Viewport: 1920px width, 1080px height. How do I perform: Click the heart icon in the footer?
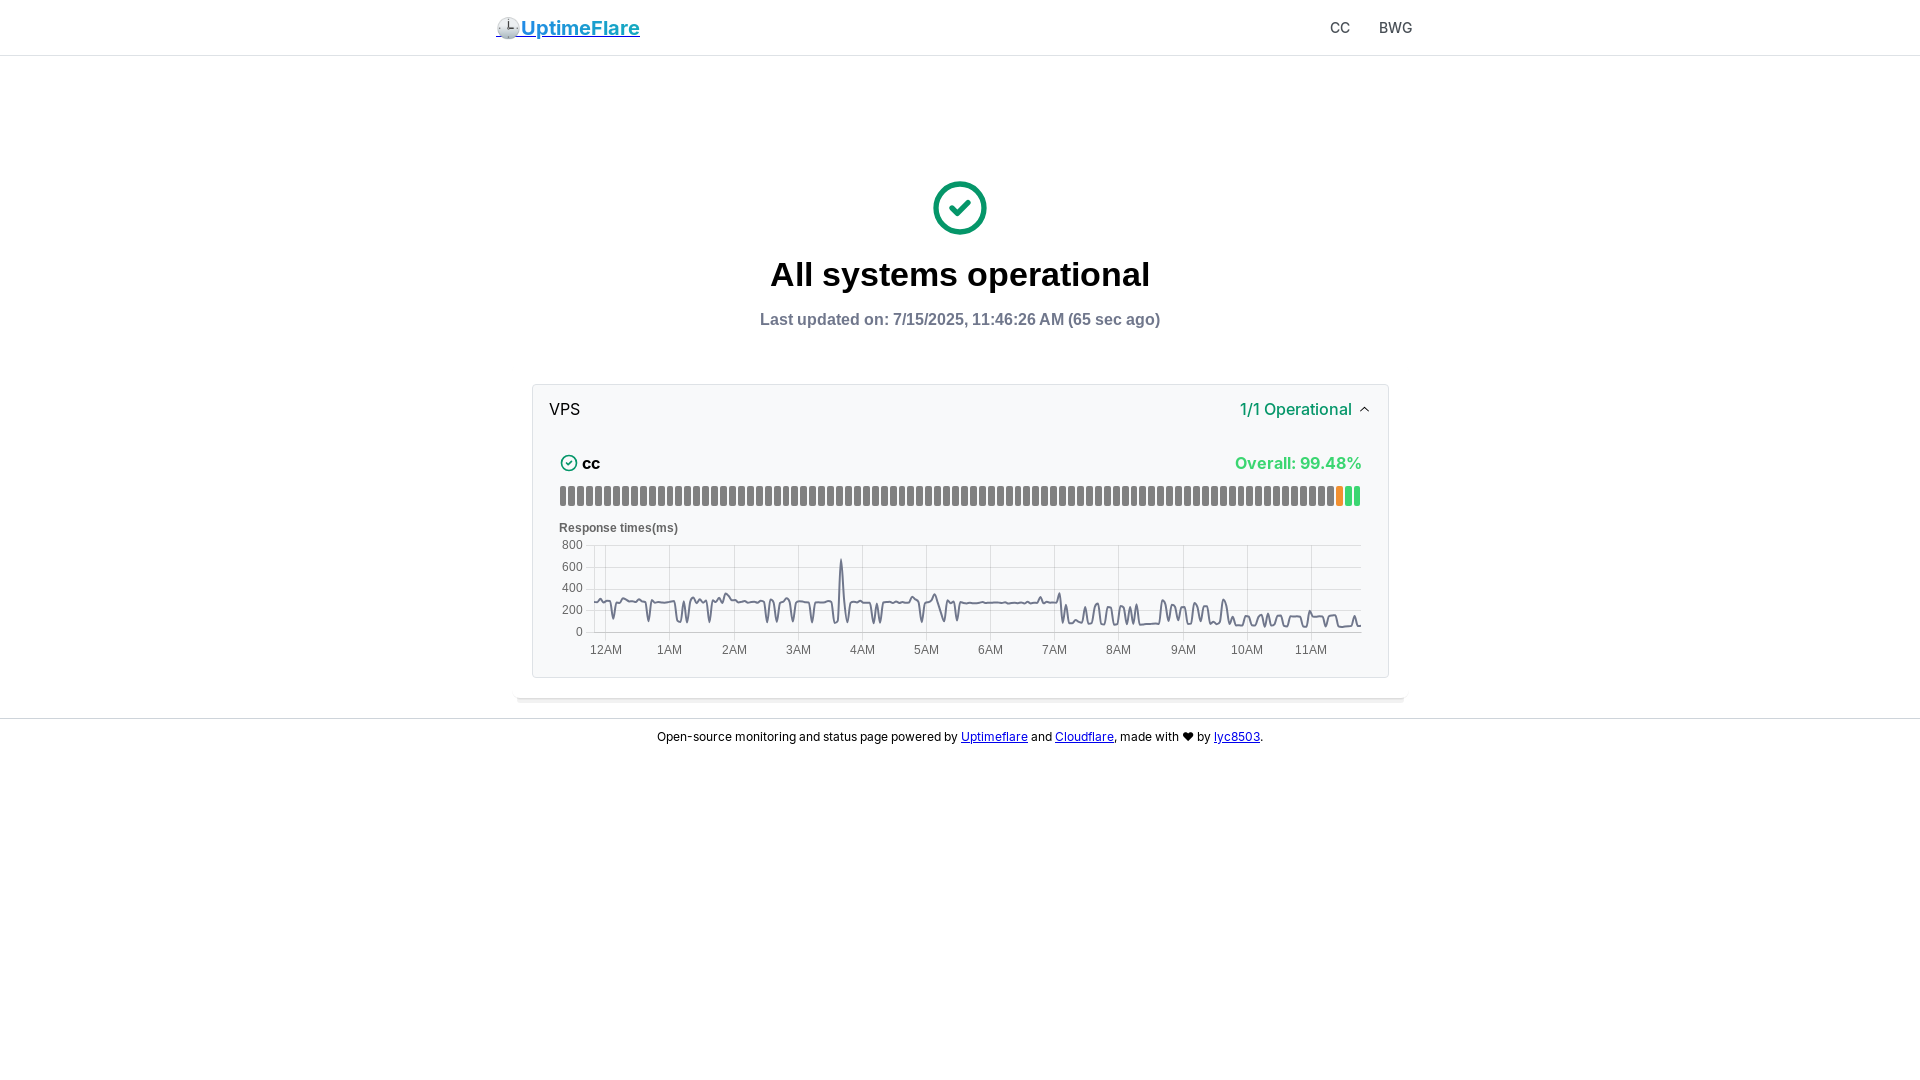[1188, 737]
